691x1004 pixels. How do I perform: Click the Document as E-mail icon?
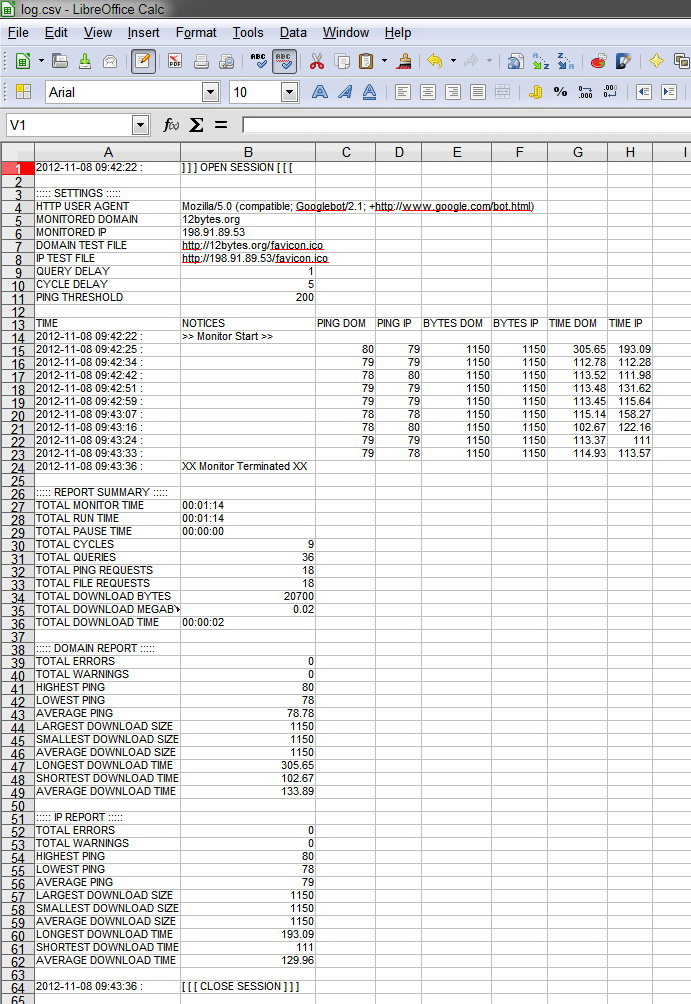[110, 61]
